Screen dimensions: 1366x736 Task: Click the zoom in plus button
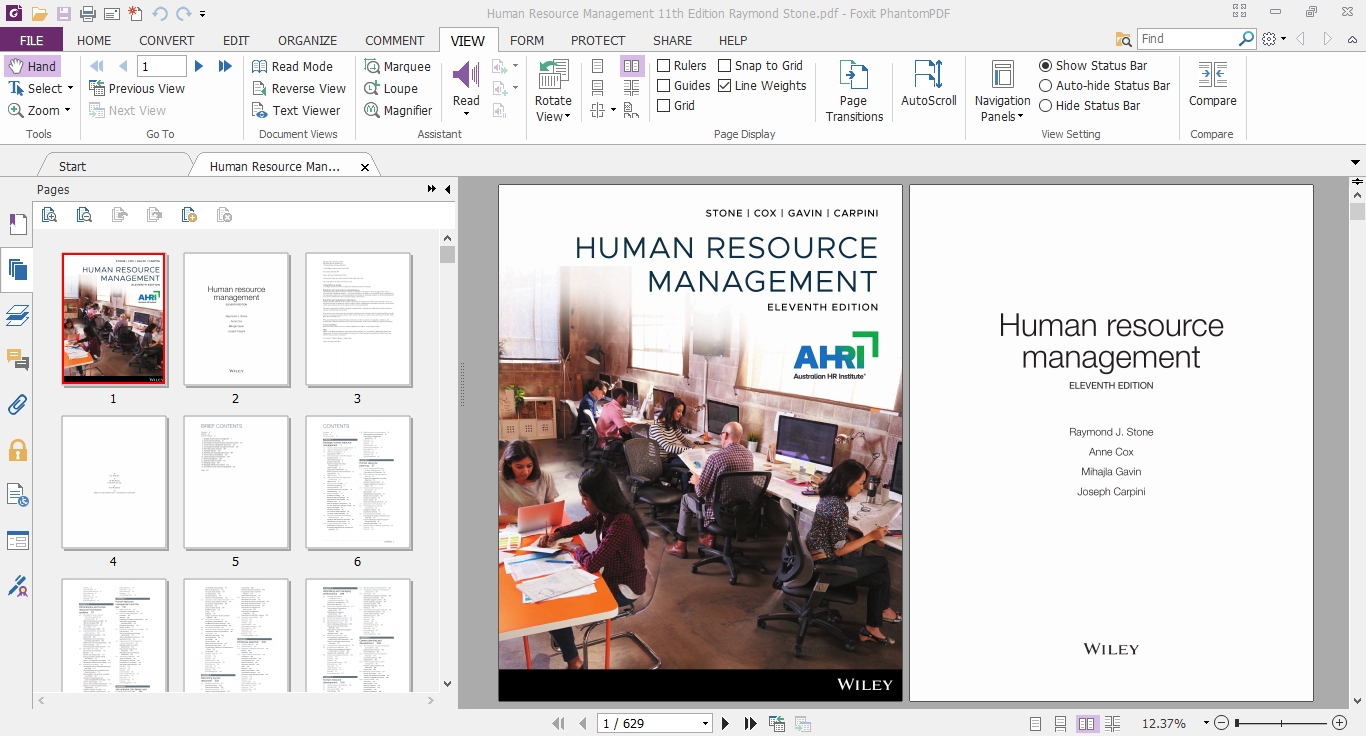pos(1340,723)
